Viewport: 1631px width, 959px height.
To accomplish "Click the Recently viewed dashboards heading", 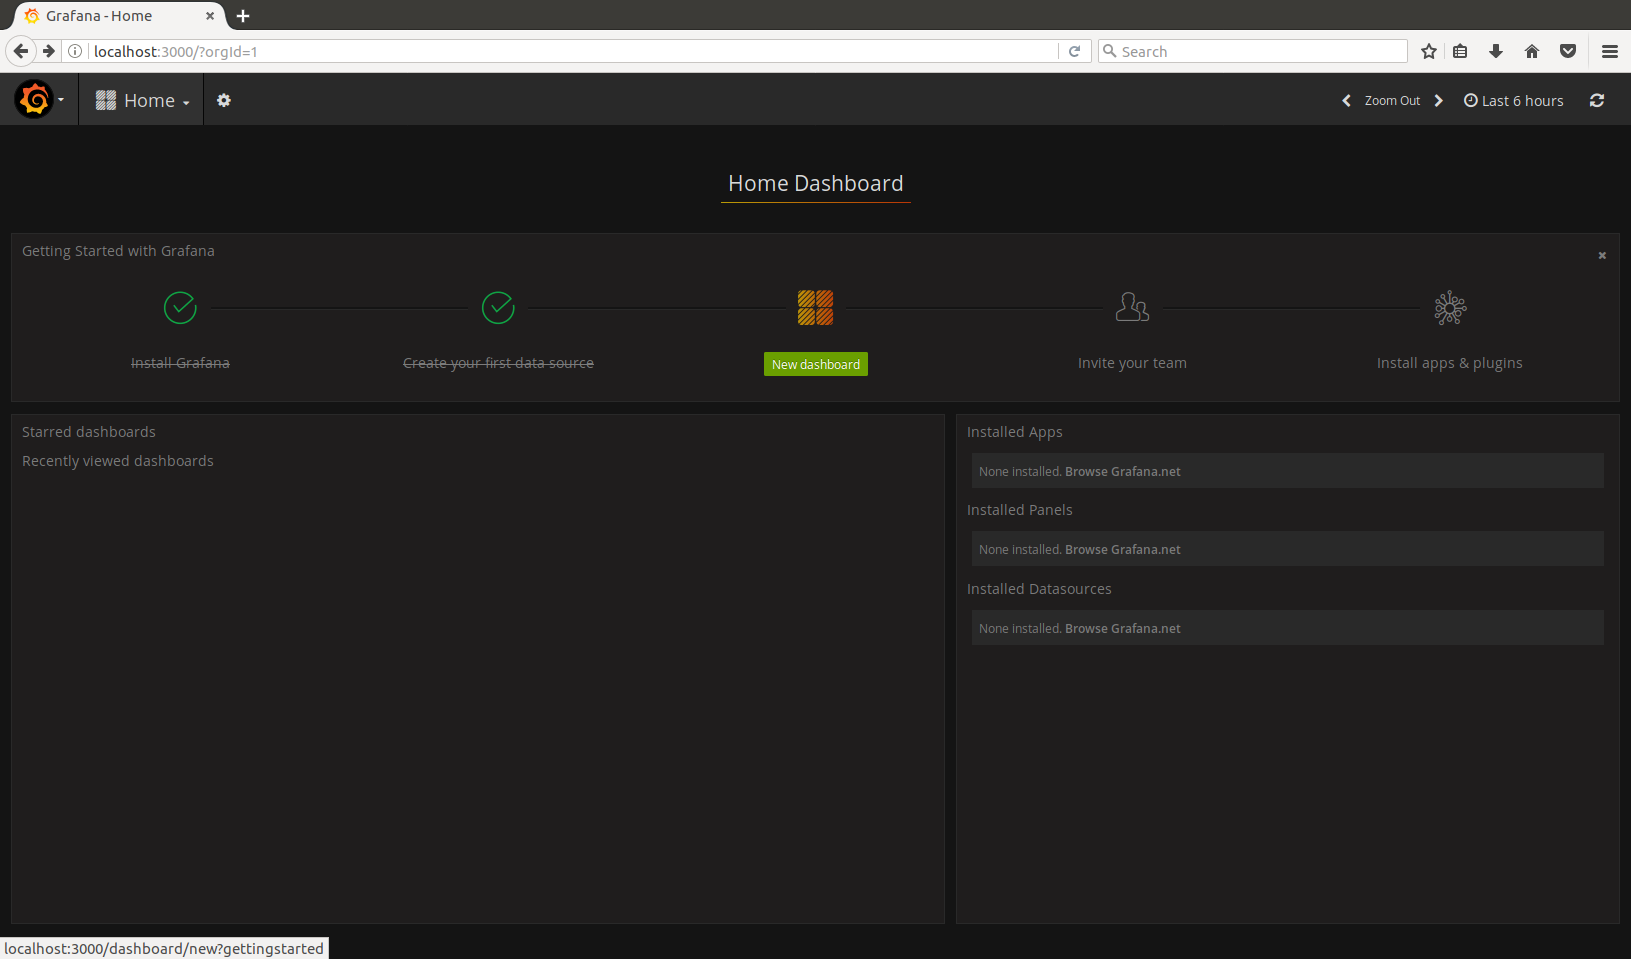I will (118, 461).
